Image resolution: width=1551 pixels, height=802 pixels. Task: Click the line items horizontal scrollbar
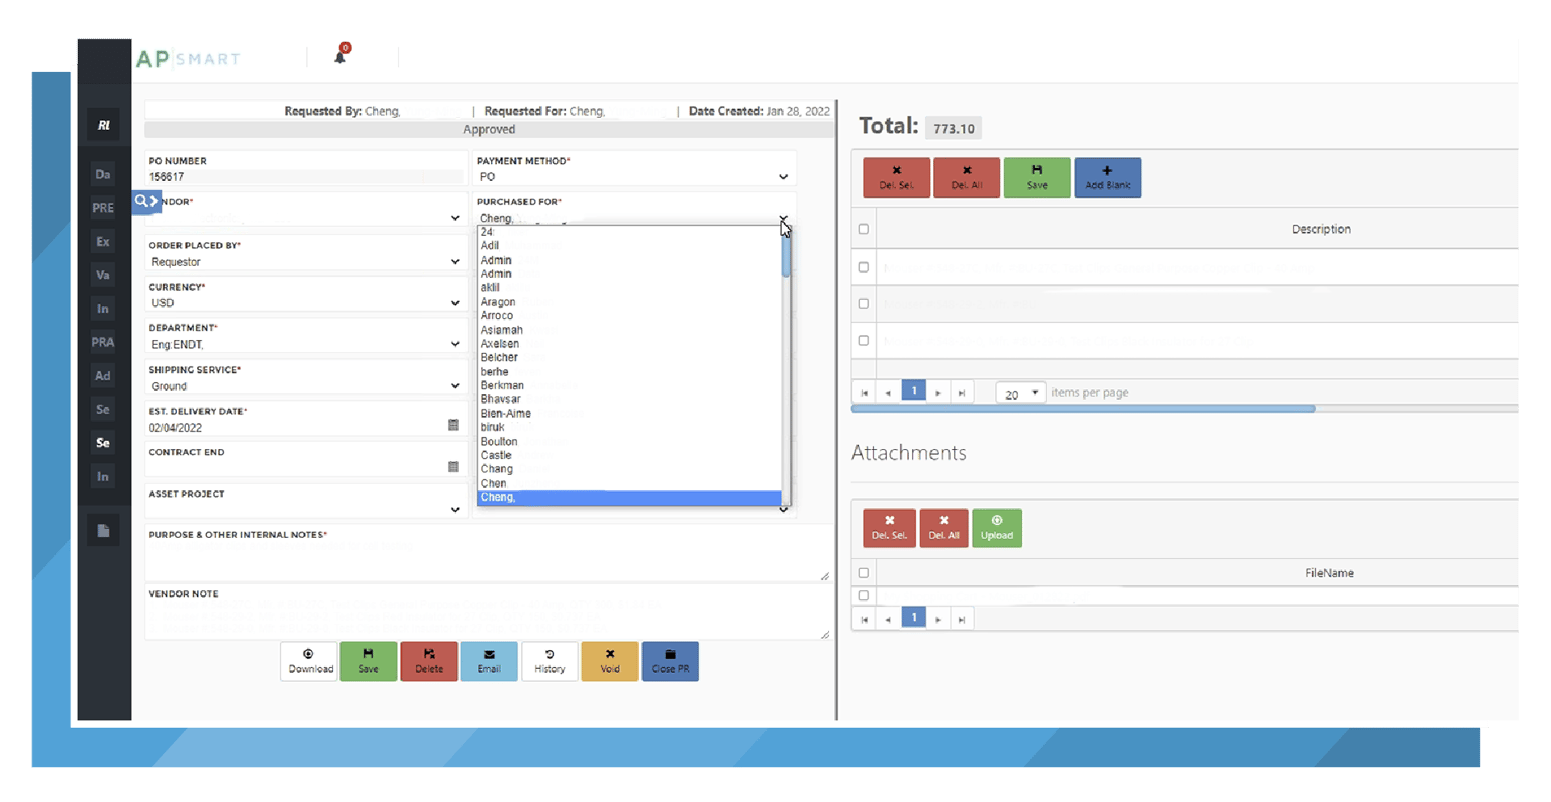[x=1083, y=409]
